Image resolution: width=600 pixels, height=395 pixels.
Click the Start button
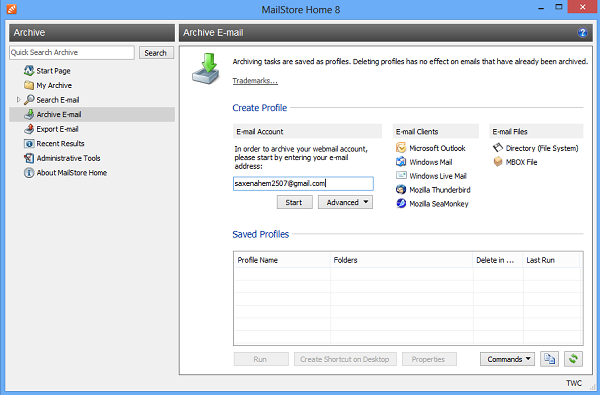[294, 202]
